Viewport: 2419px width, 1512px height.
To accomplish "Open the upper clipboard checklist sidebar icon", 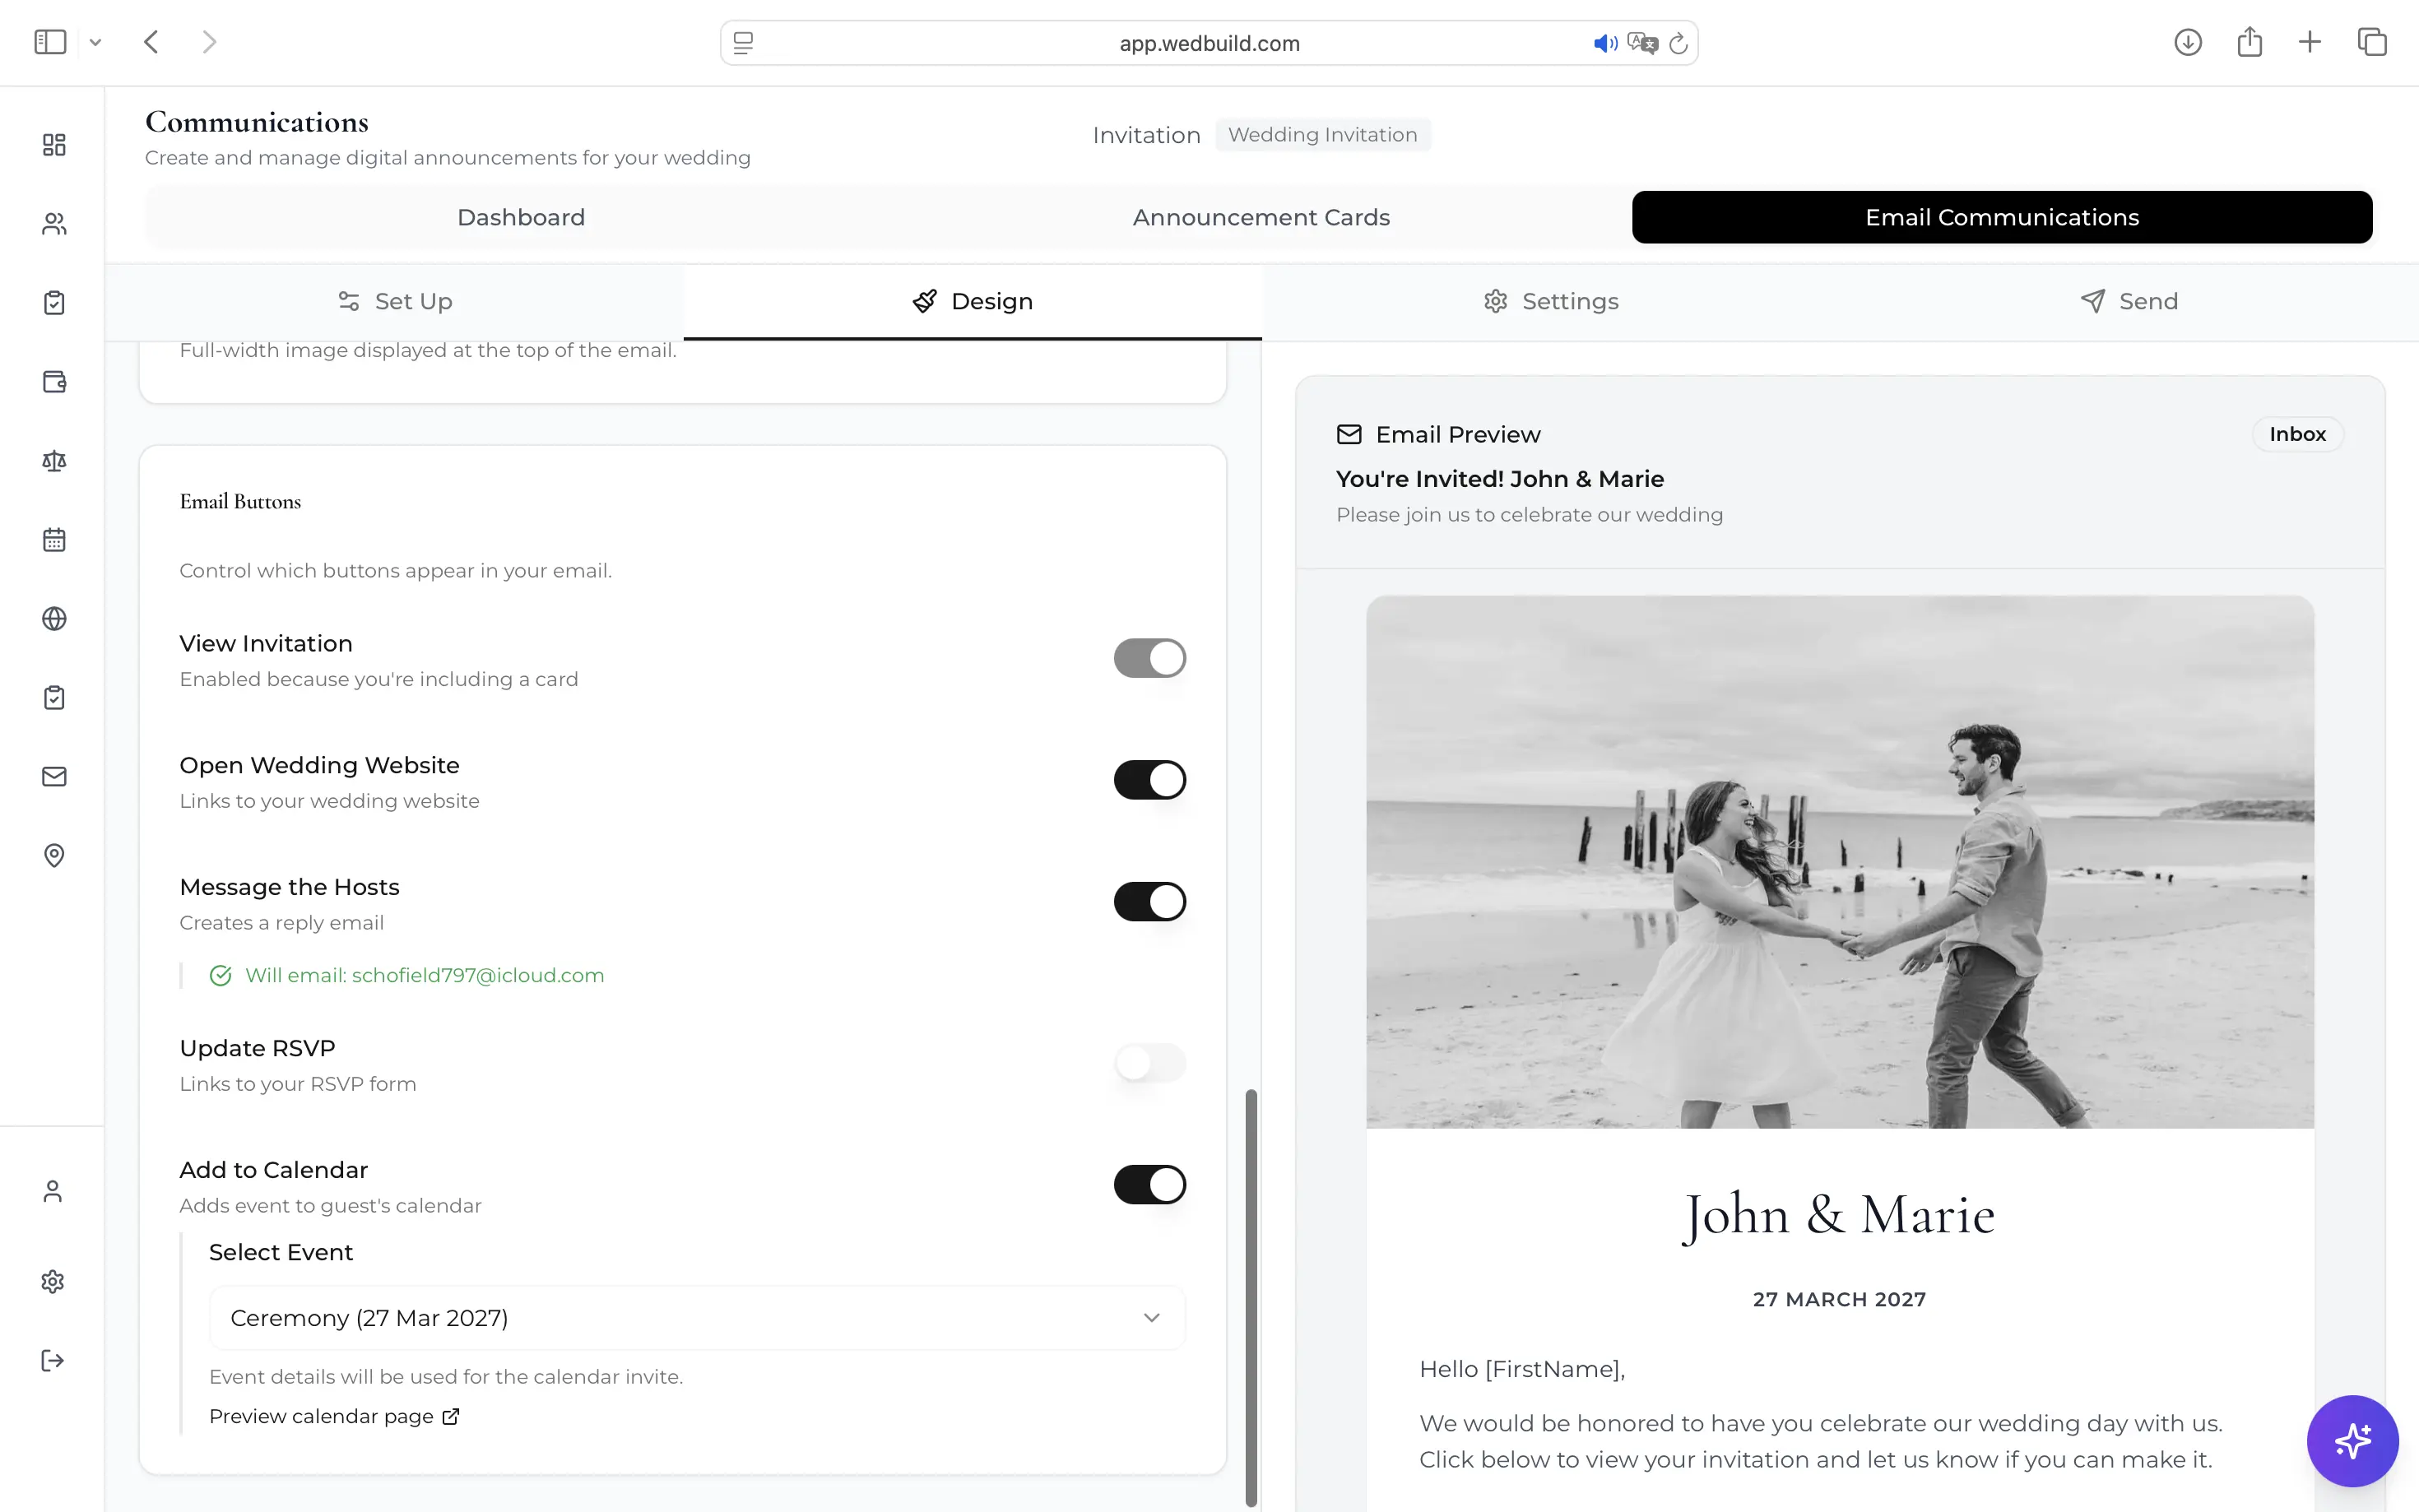I will pos(54,303).
